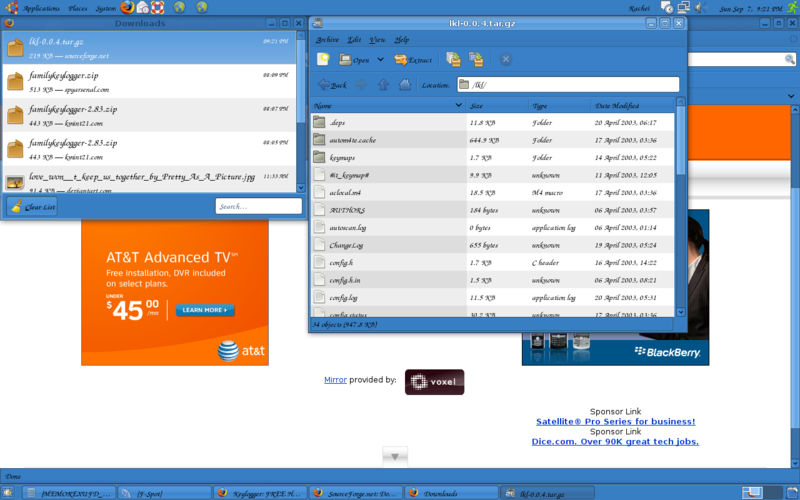Click the Add files to archive icon
Image resolution: width=800 pixels, height=500 pixels.
(453, 60)
